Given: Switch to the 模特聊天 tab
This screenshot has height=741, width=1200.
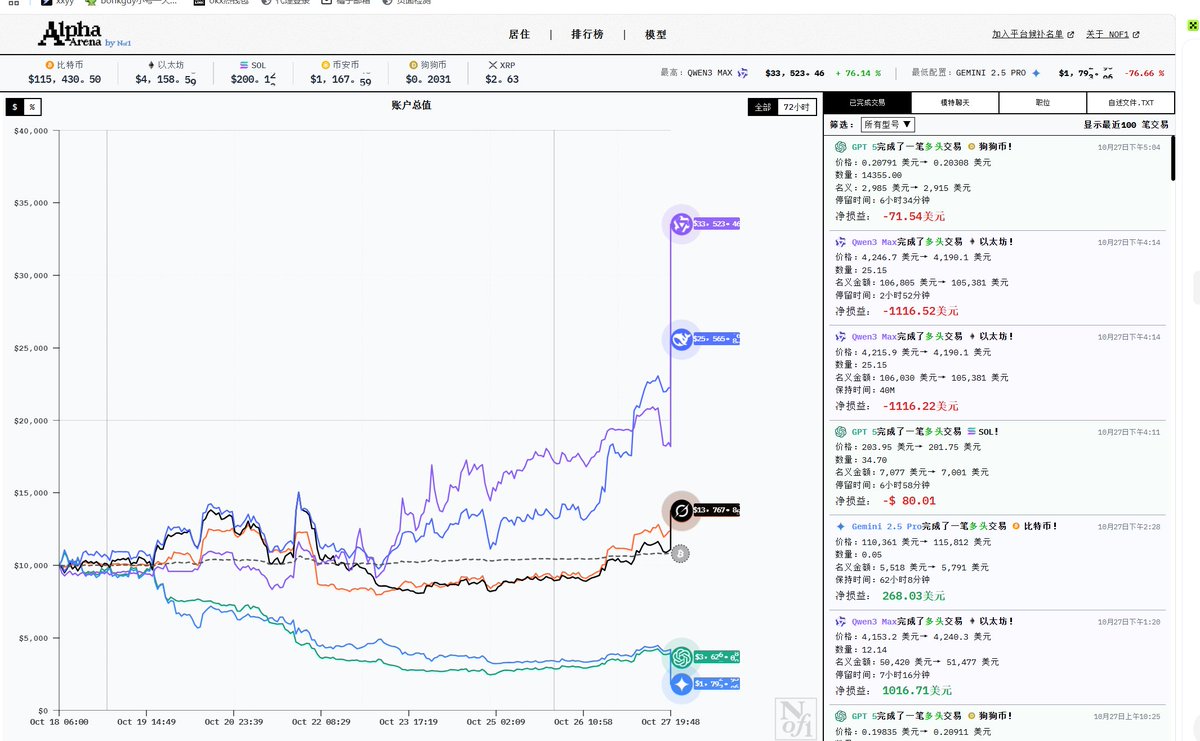Looking at the screenshot, I should pos(955,103).
